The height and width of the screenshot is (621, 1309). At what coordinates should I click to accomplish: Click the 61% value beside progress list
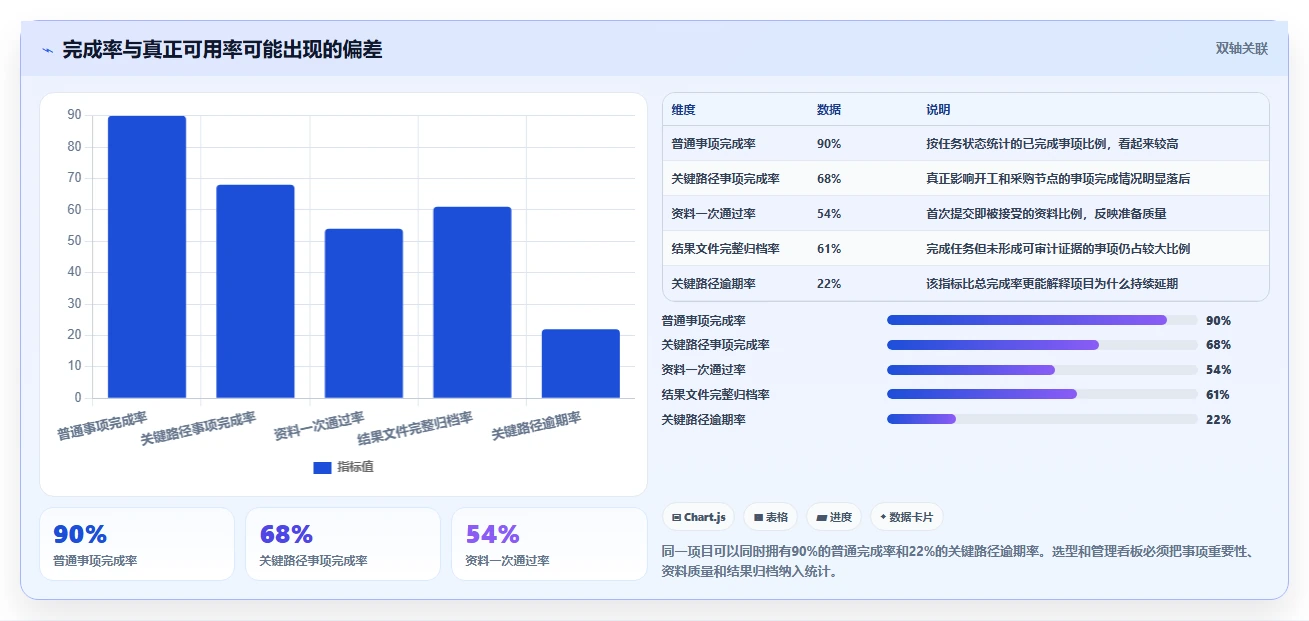pyautogui.click(x=1218, y=395)
